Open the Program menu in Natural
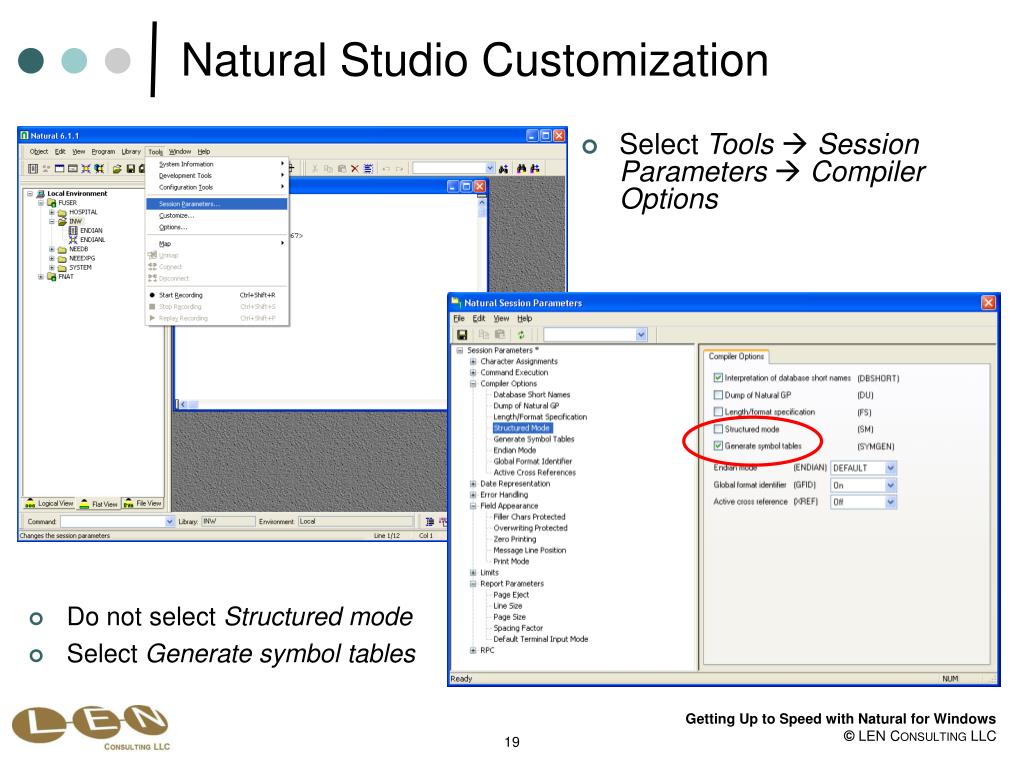 (103, 152)
